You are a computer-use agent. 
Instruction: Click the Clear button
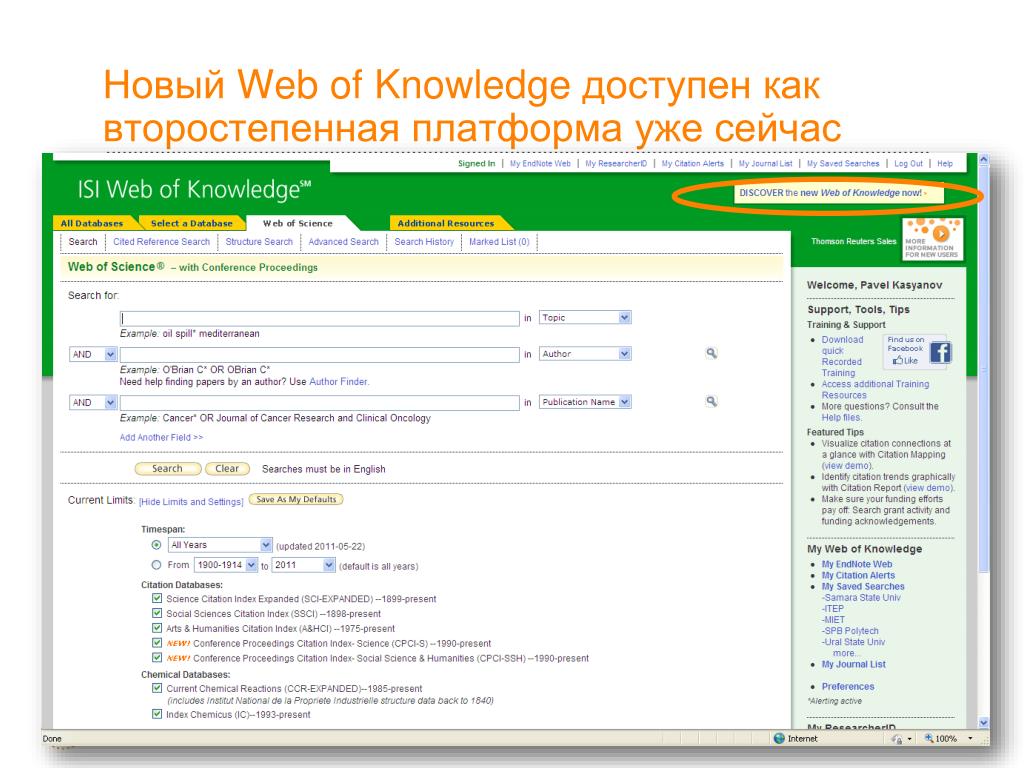227,468
